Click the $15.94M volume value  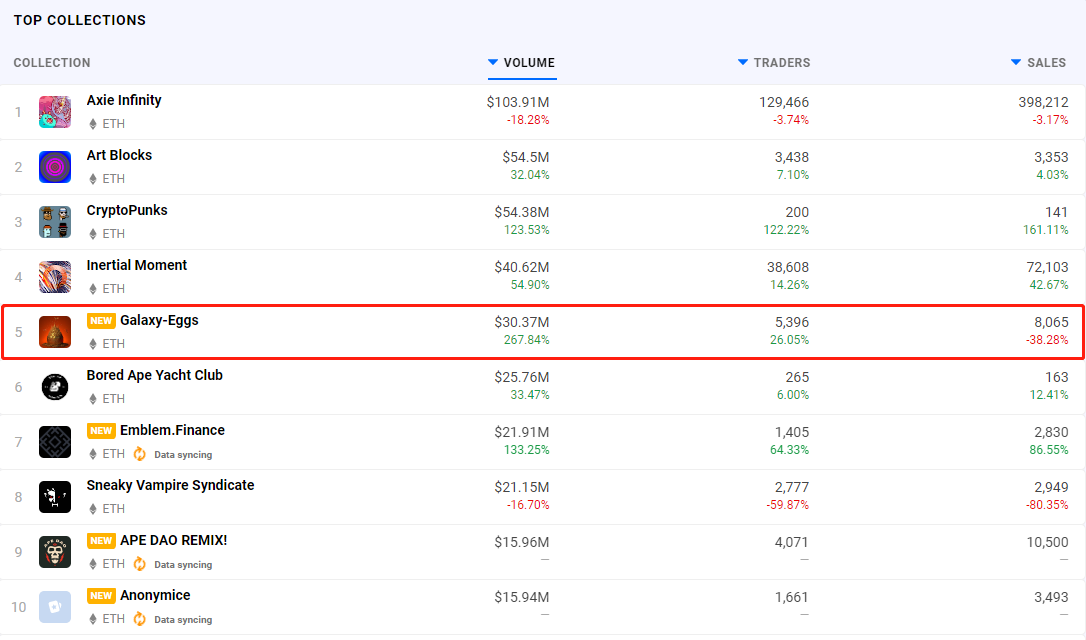click(522, 597)
